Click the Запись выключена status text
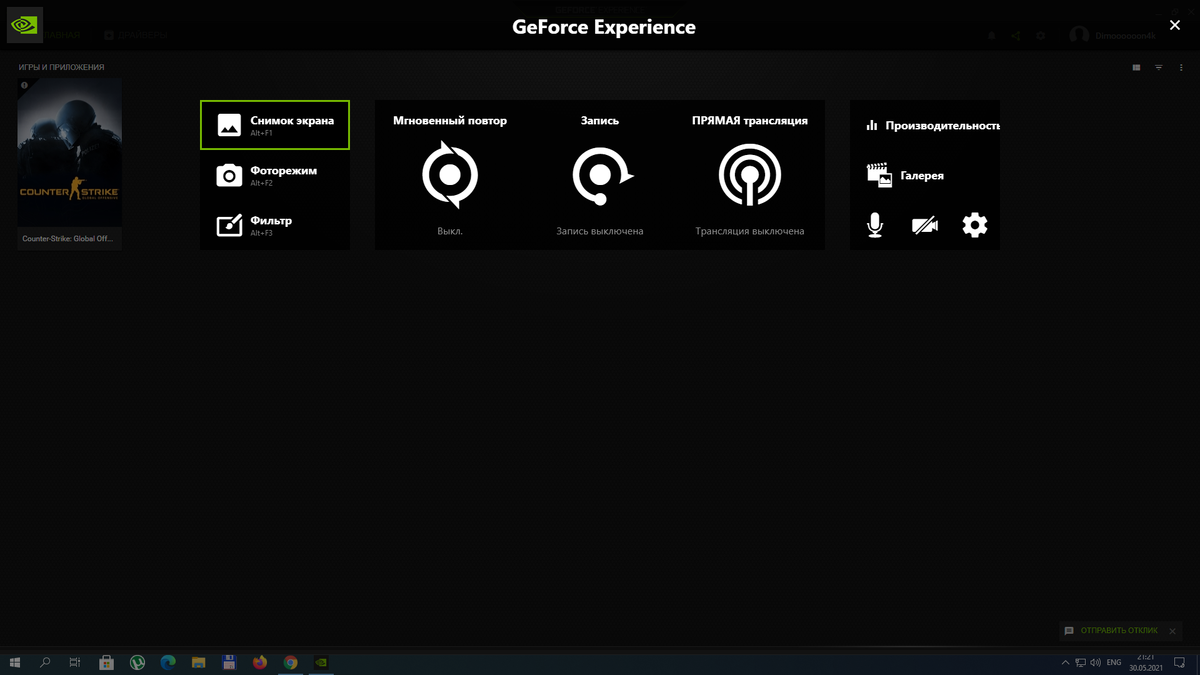The width and height of the screenshot is (1200, 675). tap(600, 231)
